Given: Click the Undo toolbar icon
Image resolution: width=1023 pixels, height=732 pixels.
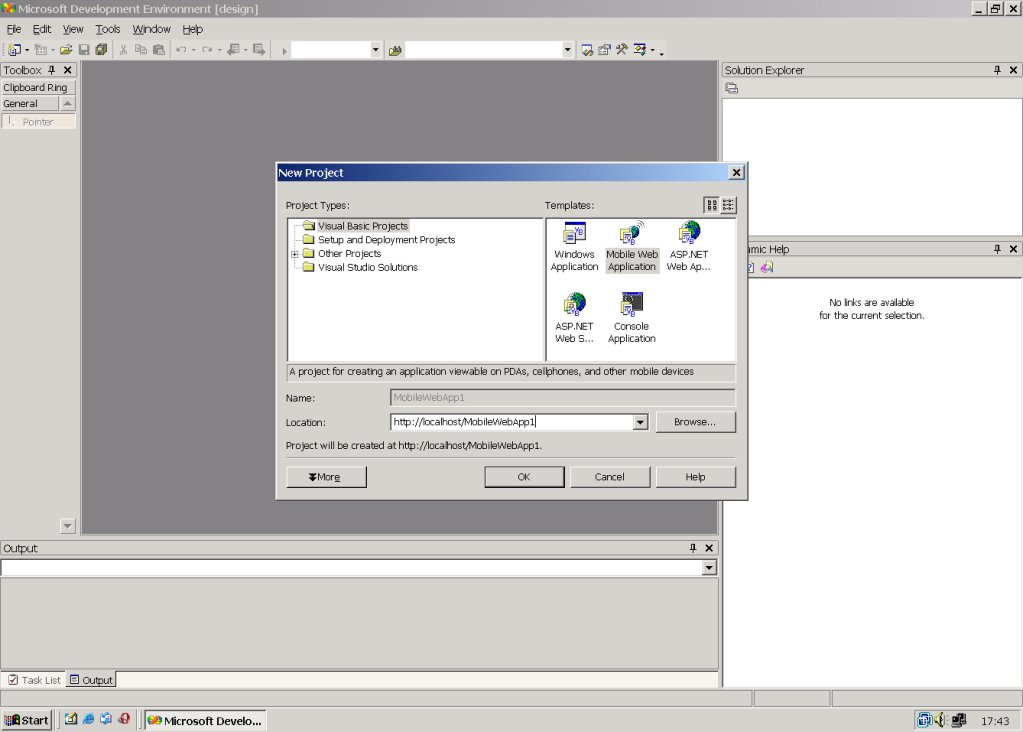Looking at the screenshot, I should 181,50.
